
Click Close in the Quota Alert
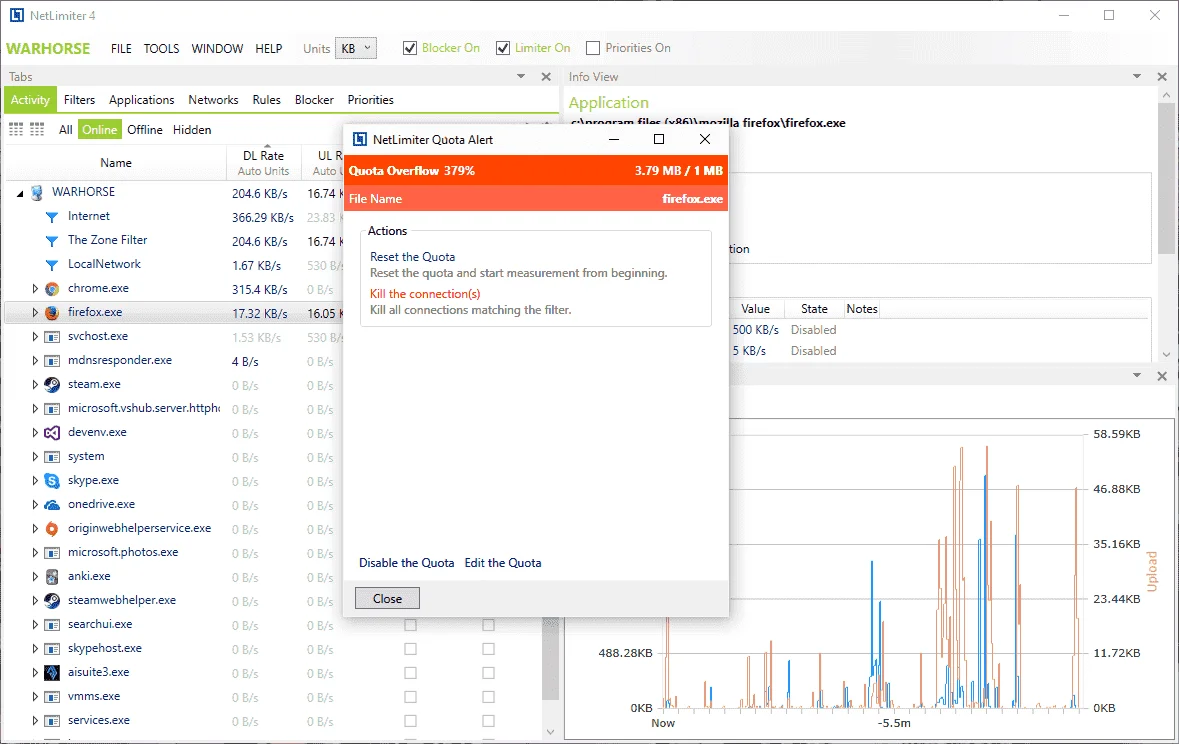point(387,599)
